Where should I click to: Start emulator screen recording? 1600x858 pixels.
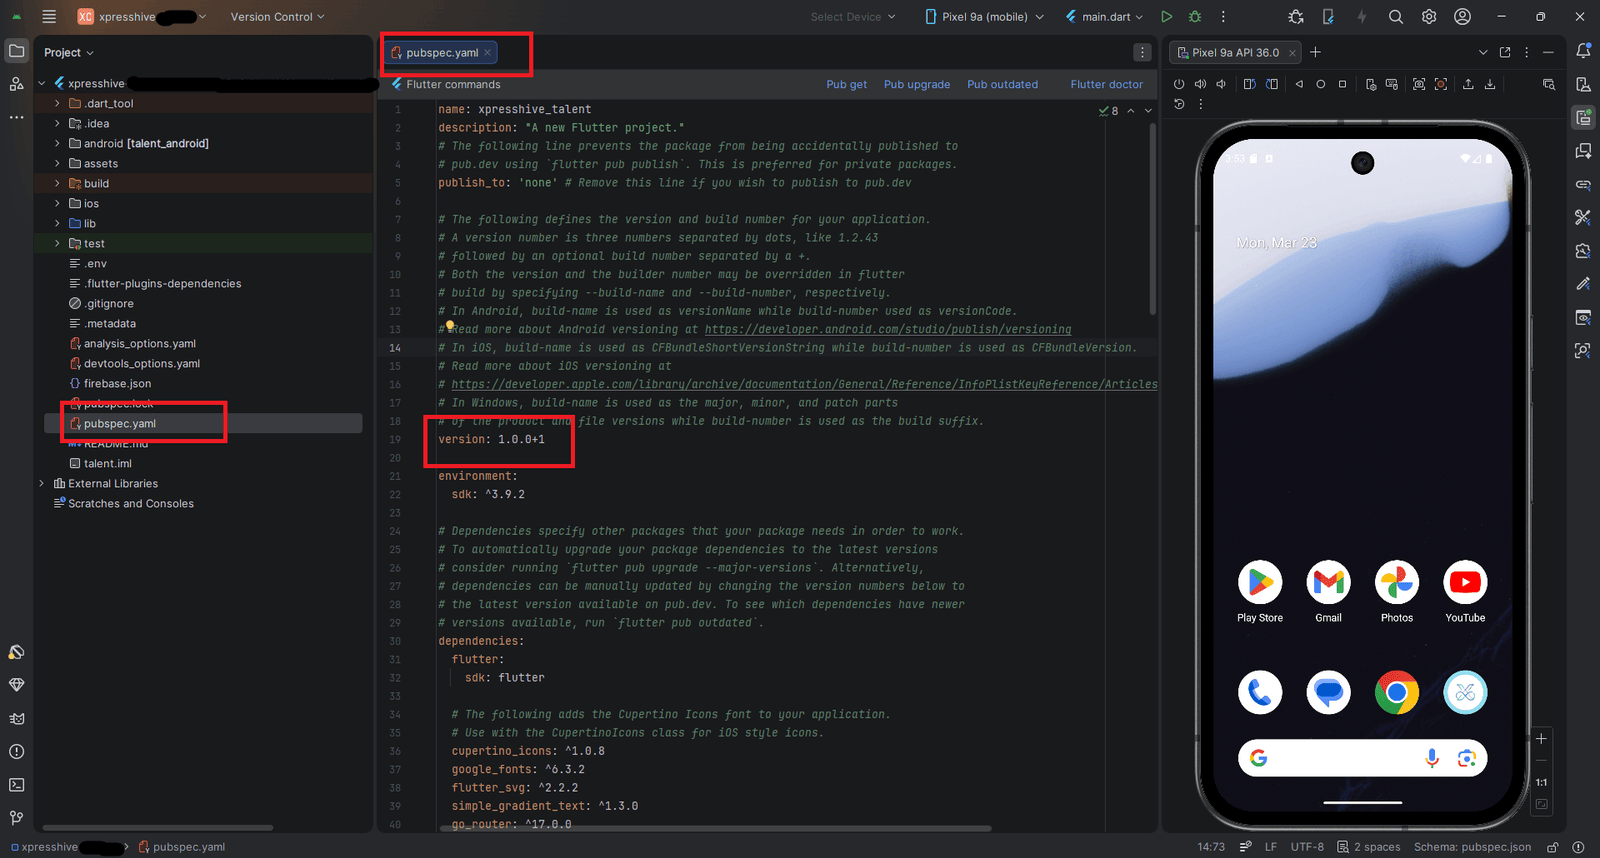1441,84
